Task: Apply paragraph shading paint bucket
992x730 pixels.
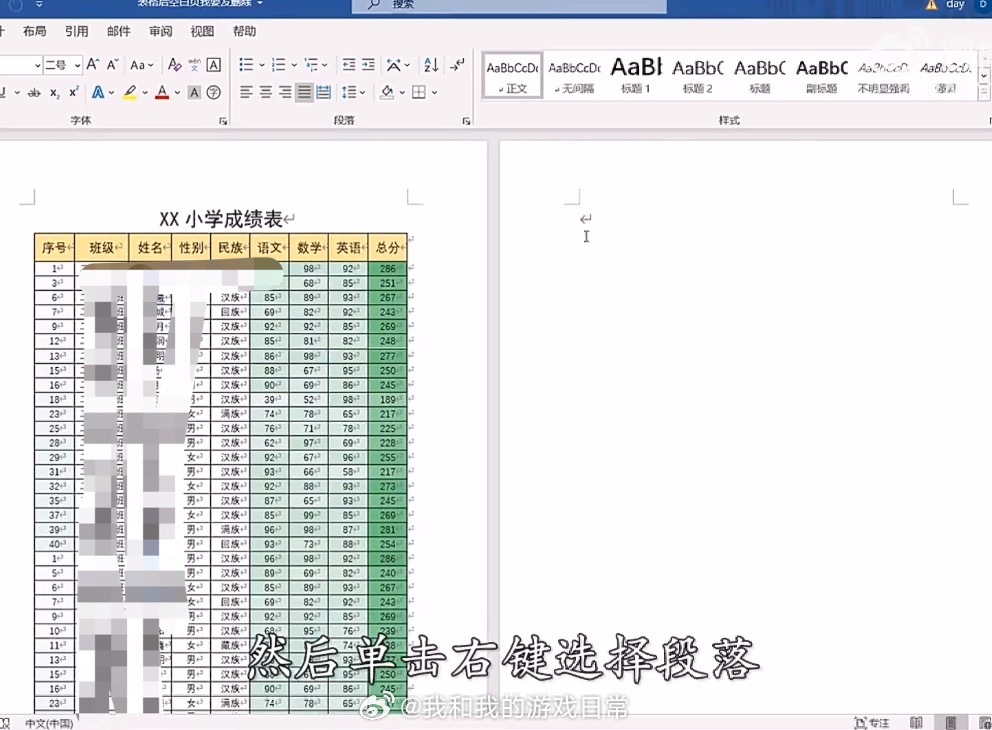Action: point(387,92)
